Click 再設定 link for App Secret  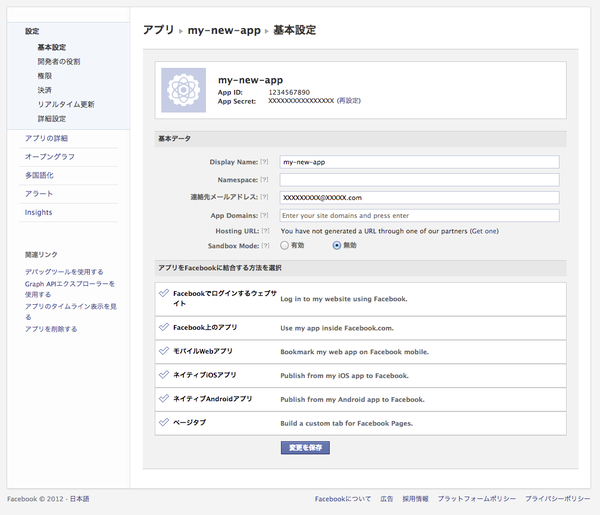(349, 101)
